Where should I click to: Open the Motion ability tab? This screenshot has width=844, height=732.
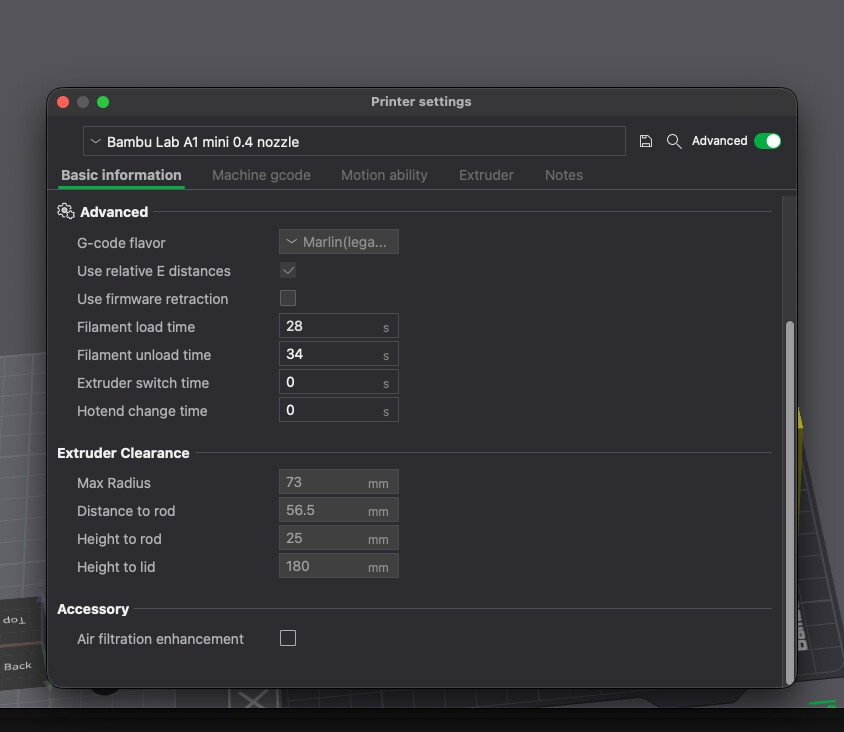[x=384, y=175]
